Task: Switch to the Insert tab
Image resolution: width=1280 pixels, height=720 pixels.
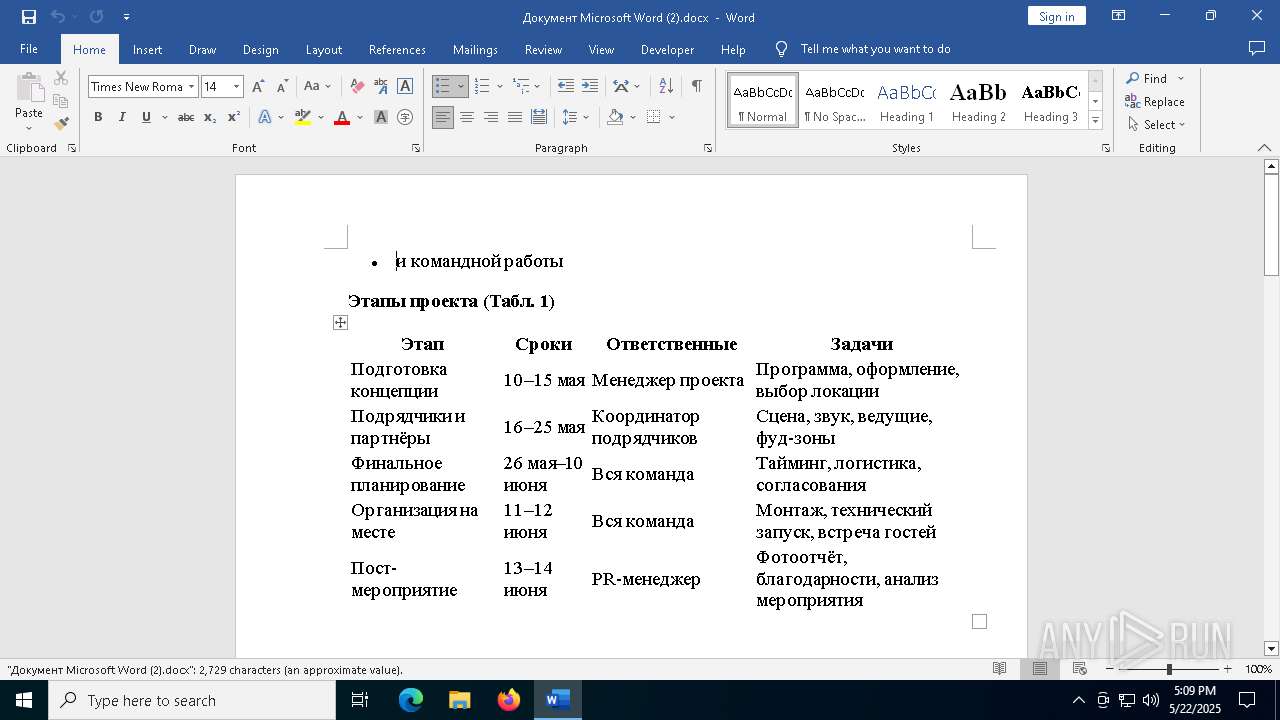Action: point(147,49)
